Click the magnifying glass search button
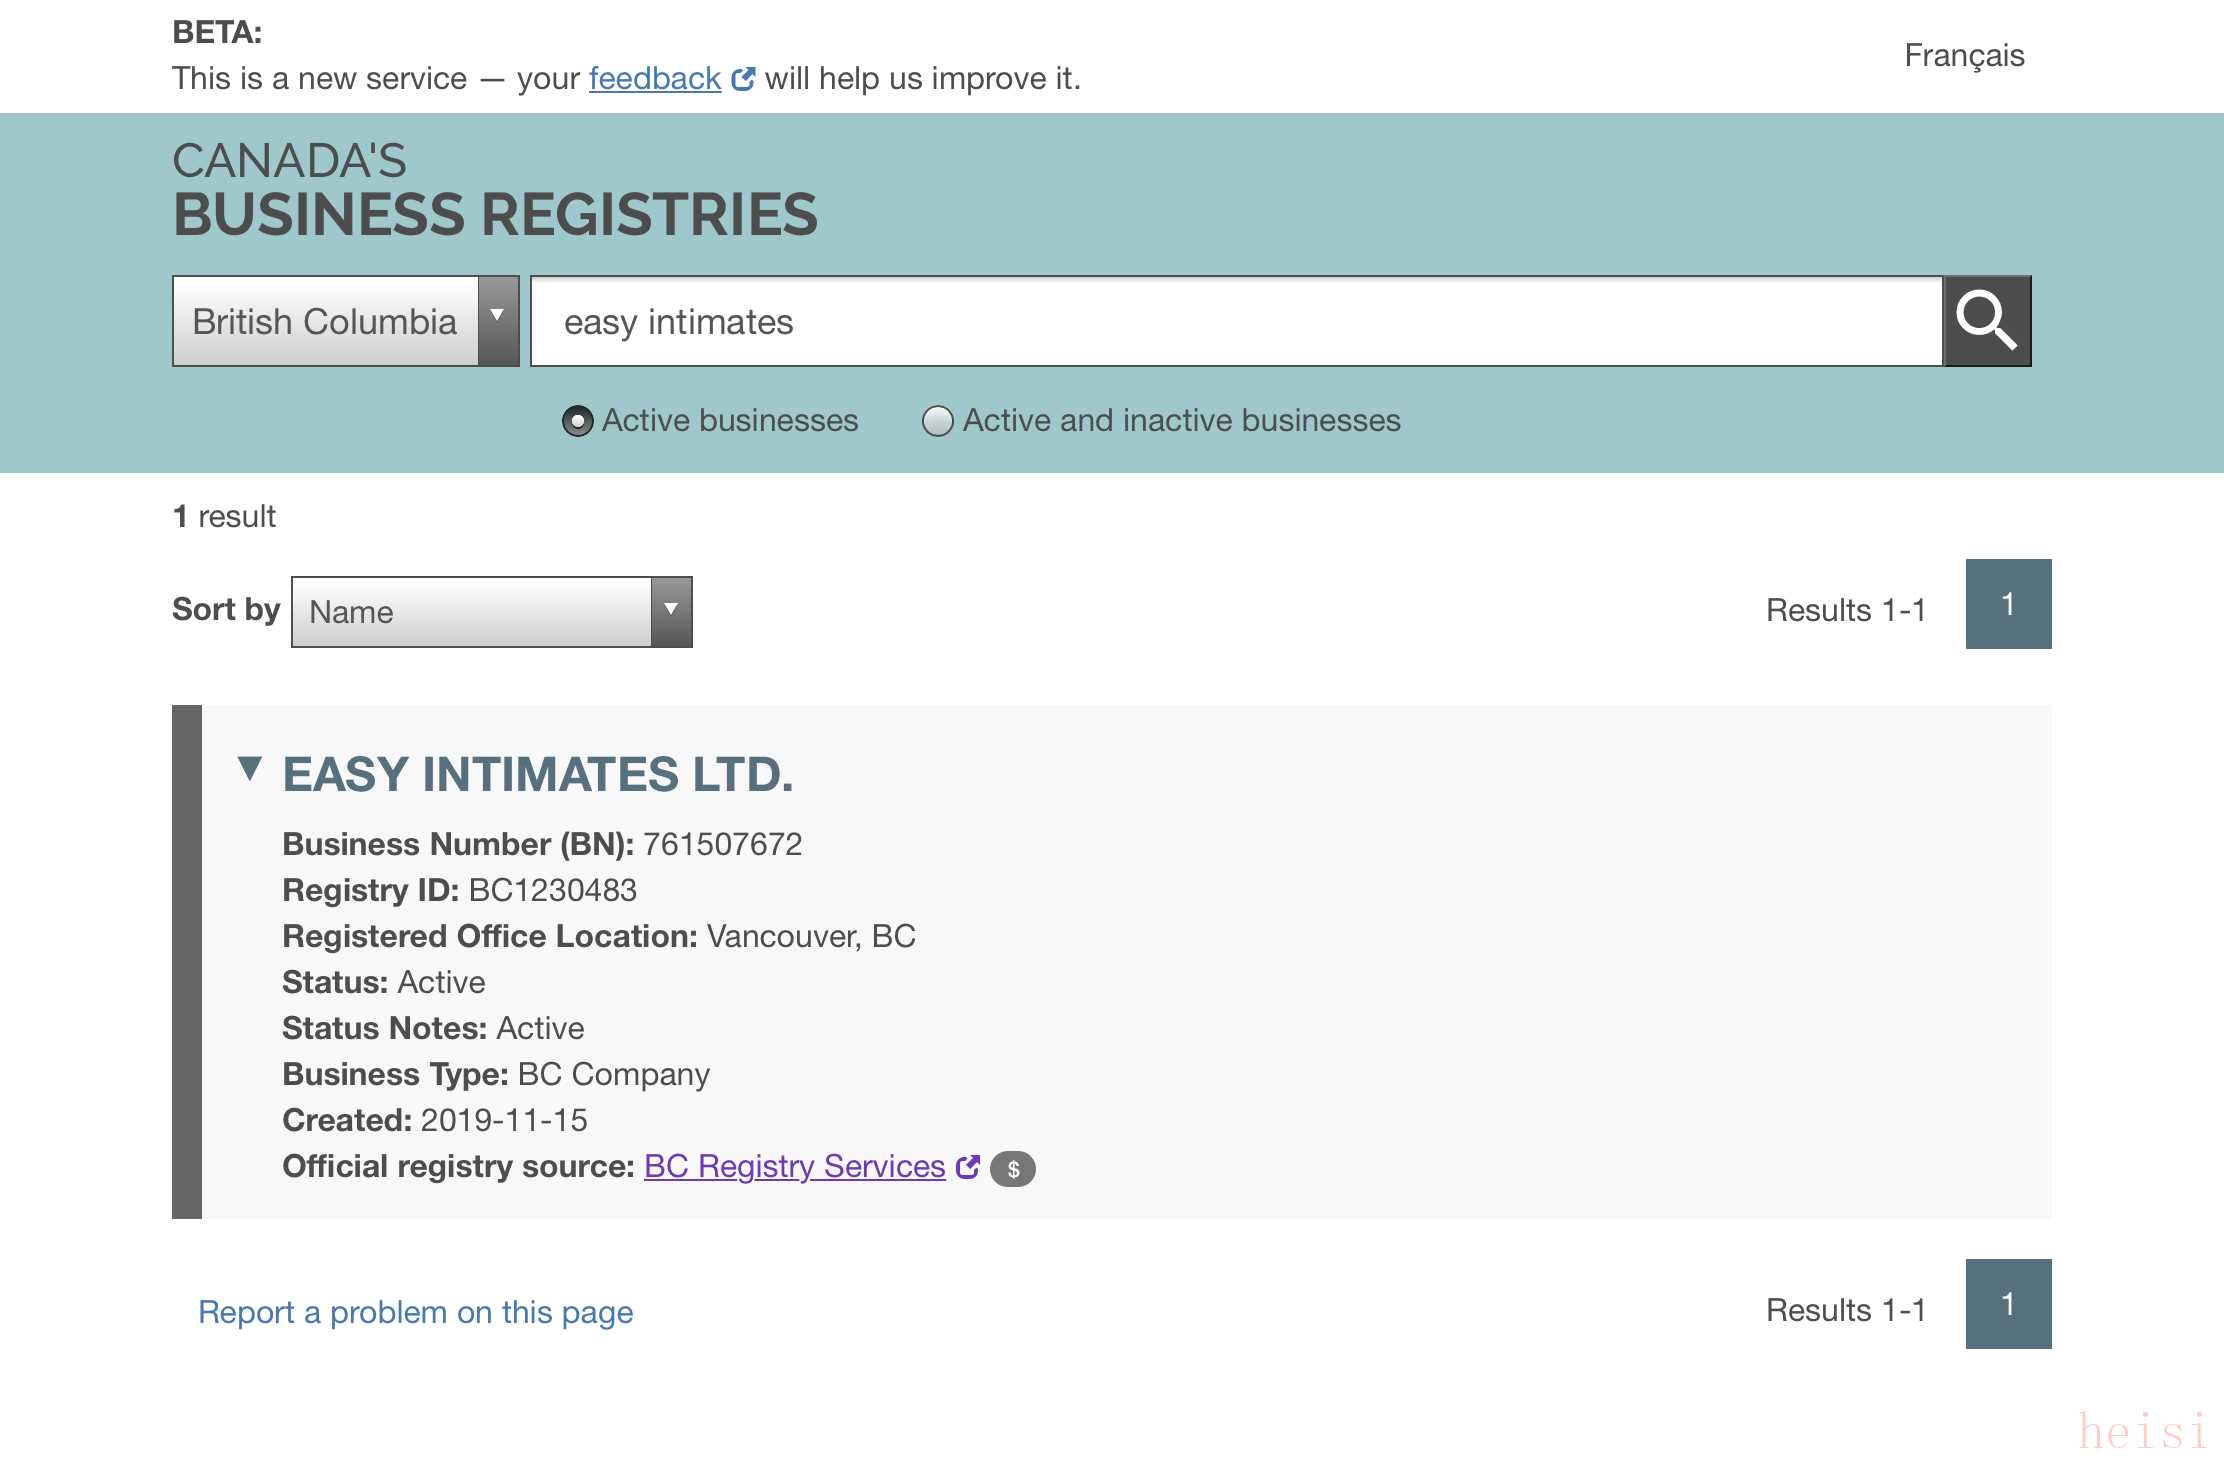The width and height of the screenshot is (2224, 1461). (x=1986, y=321)
